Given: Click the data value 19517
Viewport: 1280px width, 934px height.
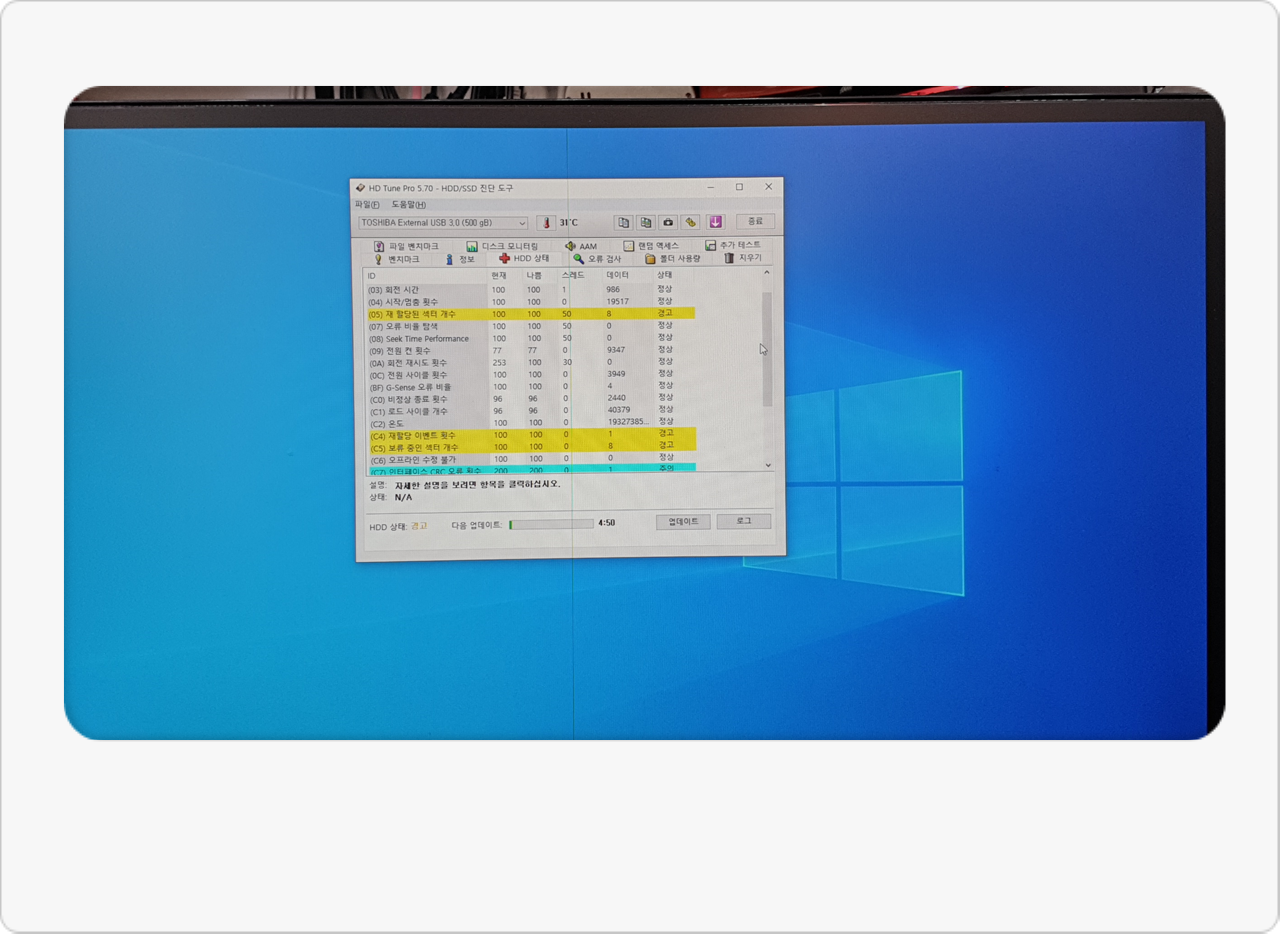Looking at the screenshot, I should 617,301.
